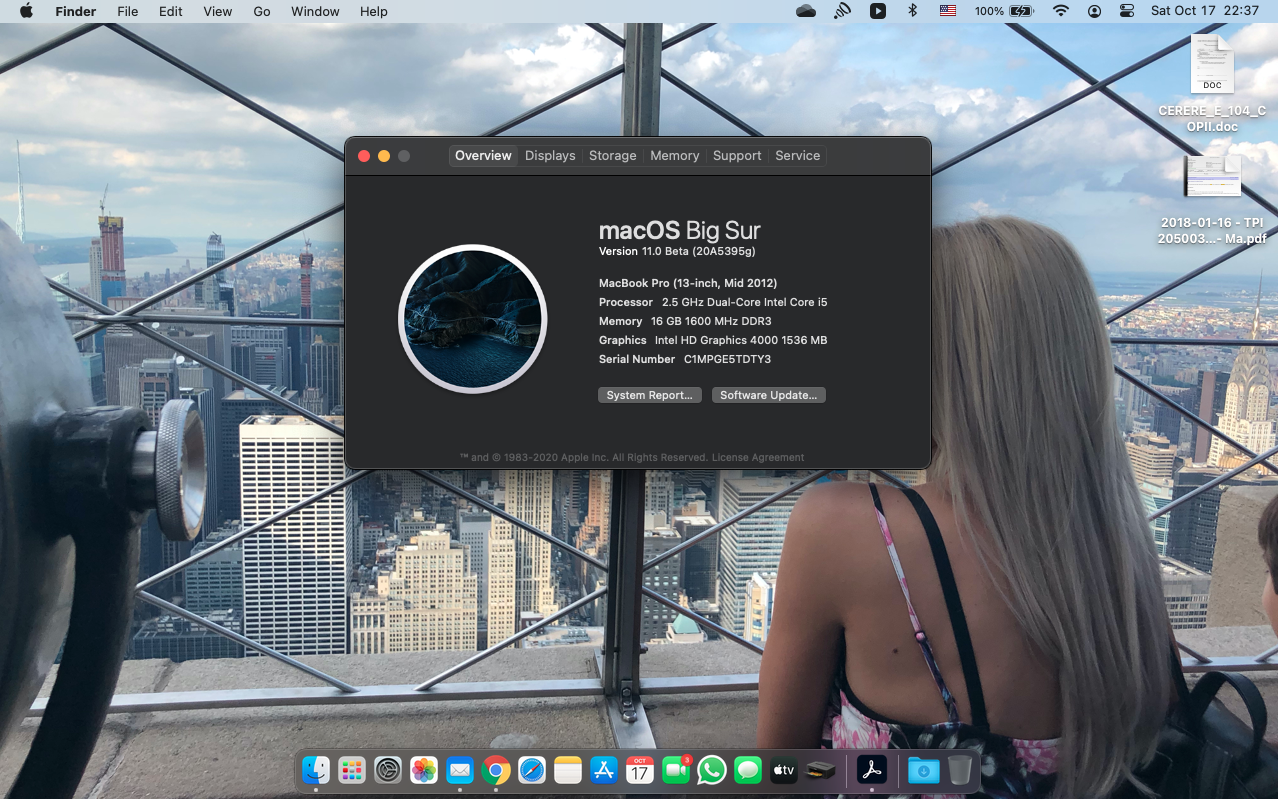Click the battery status 100% indicator
The width and height of the screenshot is (1278, 799).
tap(1003, 11)
